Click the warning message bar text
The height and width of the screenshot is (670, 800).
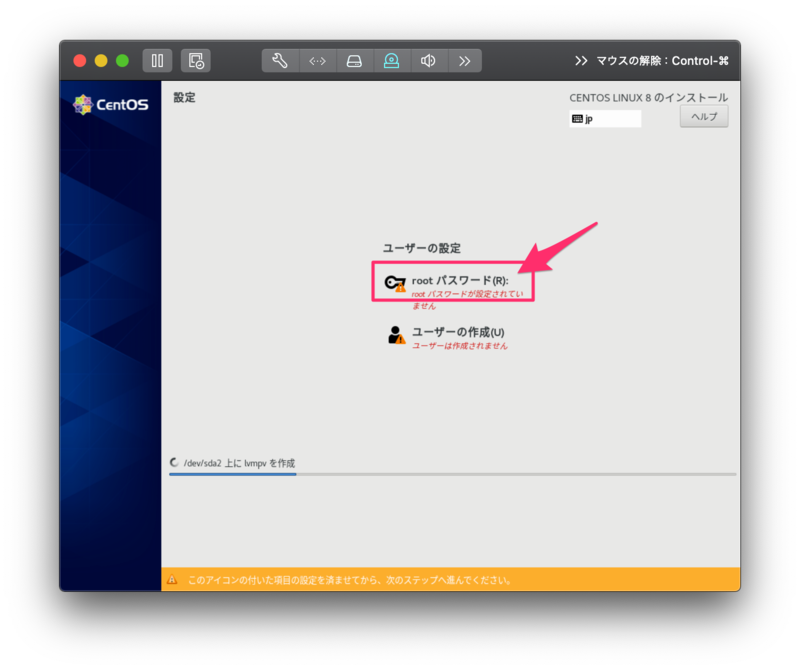pyautogui.click(x=350, y=580)
